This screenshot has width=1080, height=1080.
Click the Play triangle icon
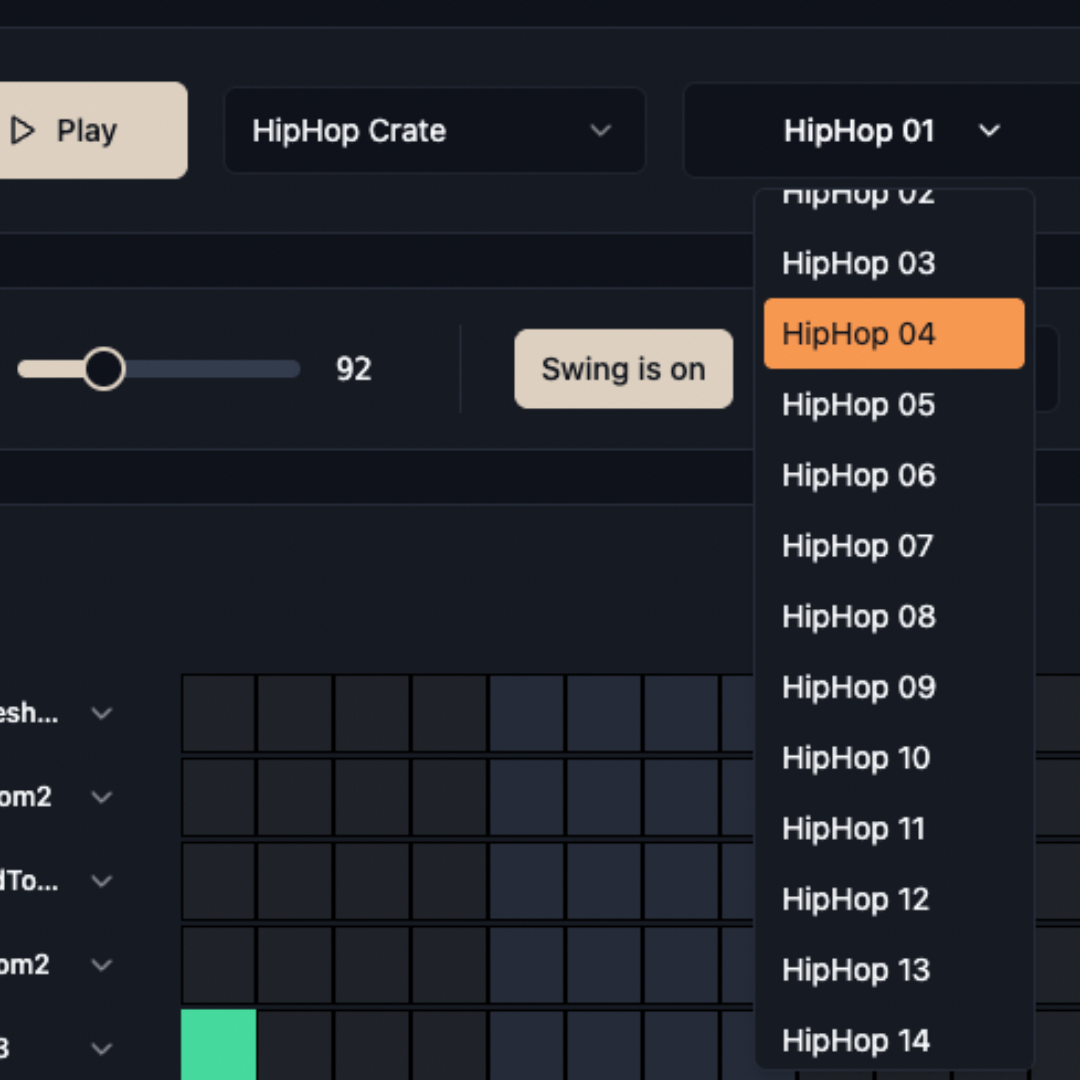pos(24,130)
